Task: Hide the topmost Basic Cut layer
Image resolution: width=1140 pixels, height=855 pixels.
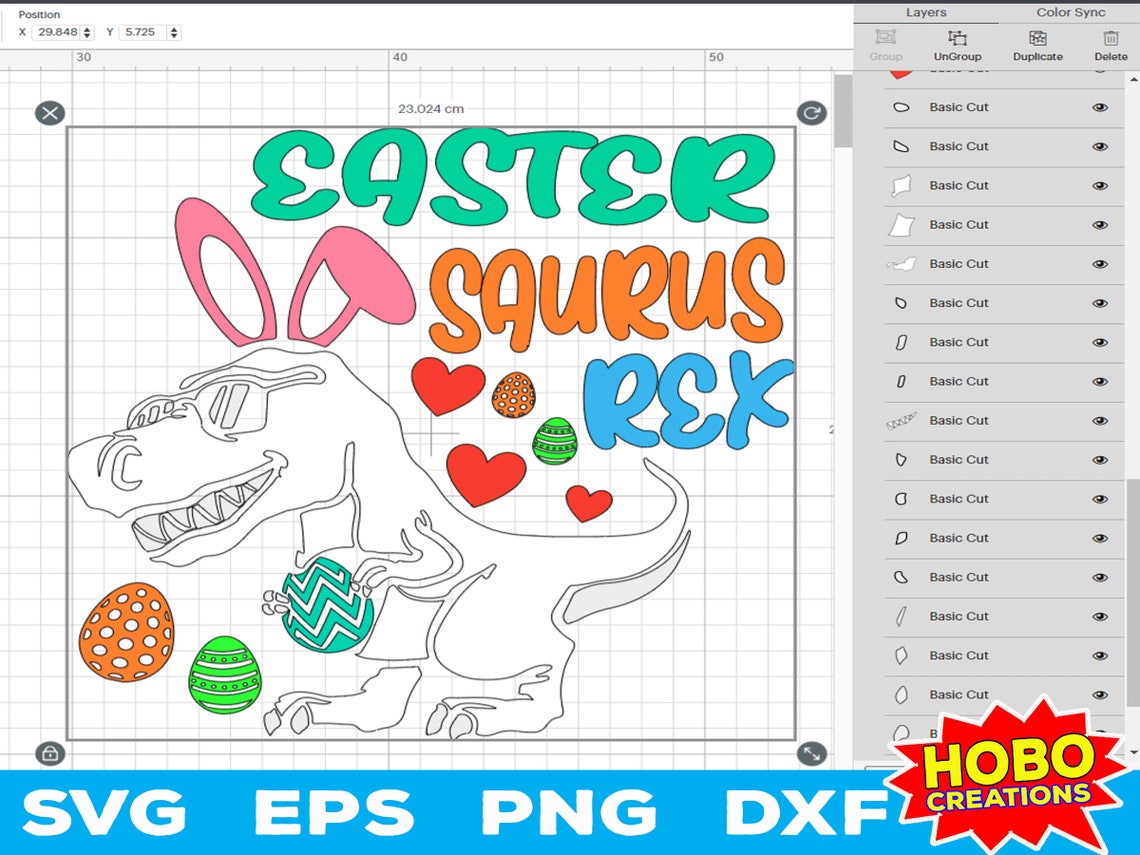Action: [x=1100, y=70]
